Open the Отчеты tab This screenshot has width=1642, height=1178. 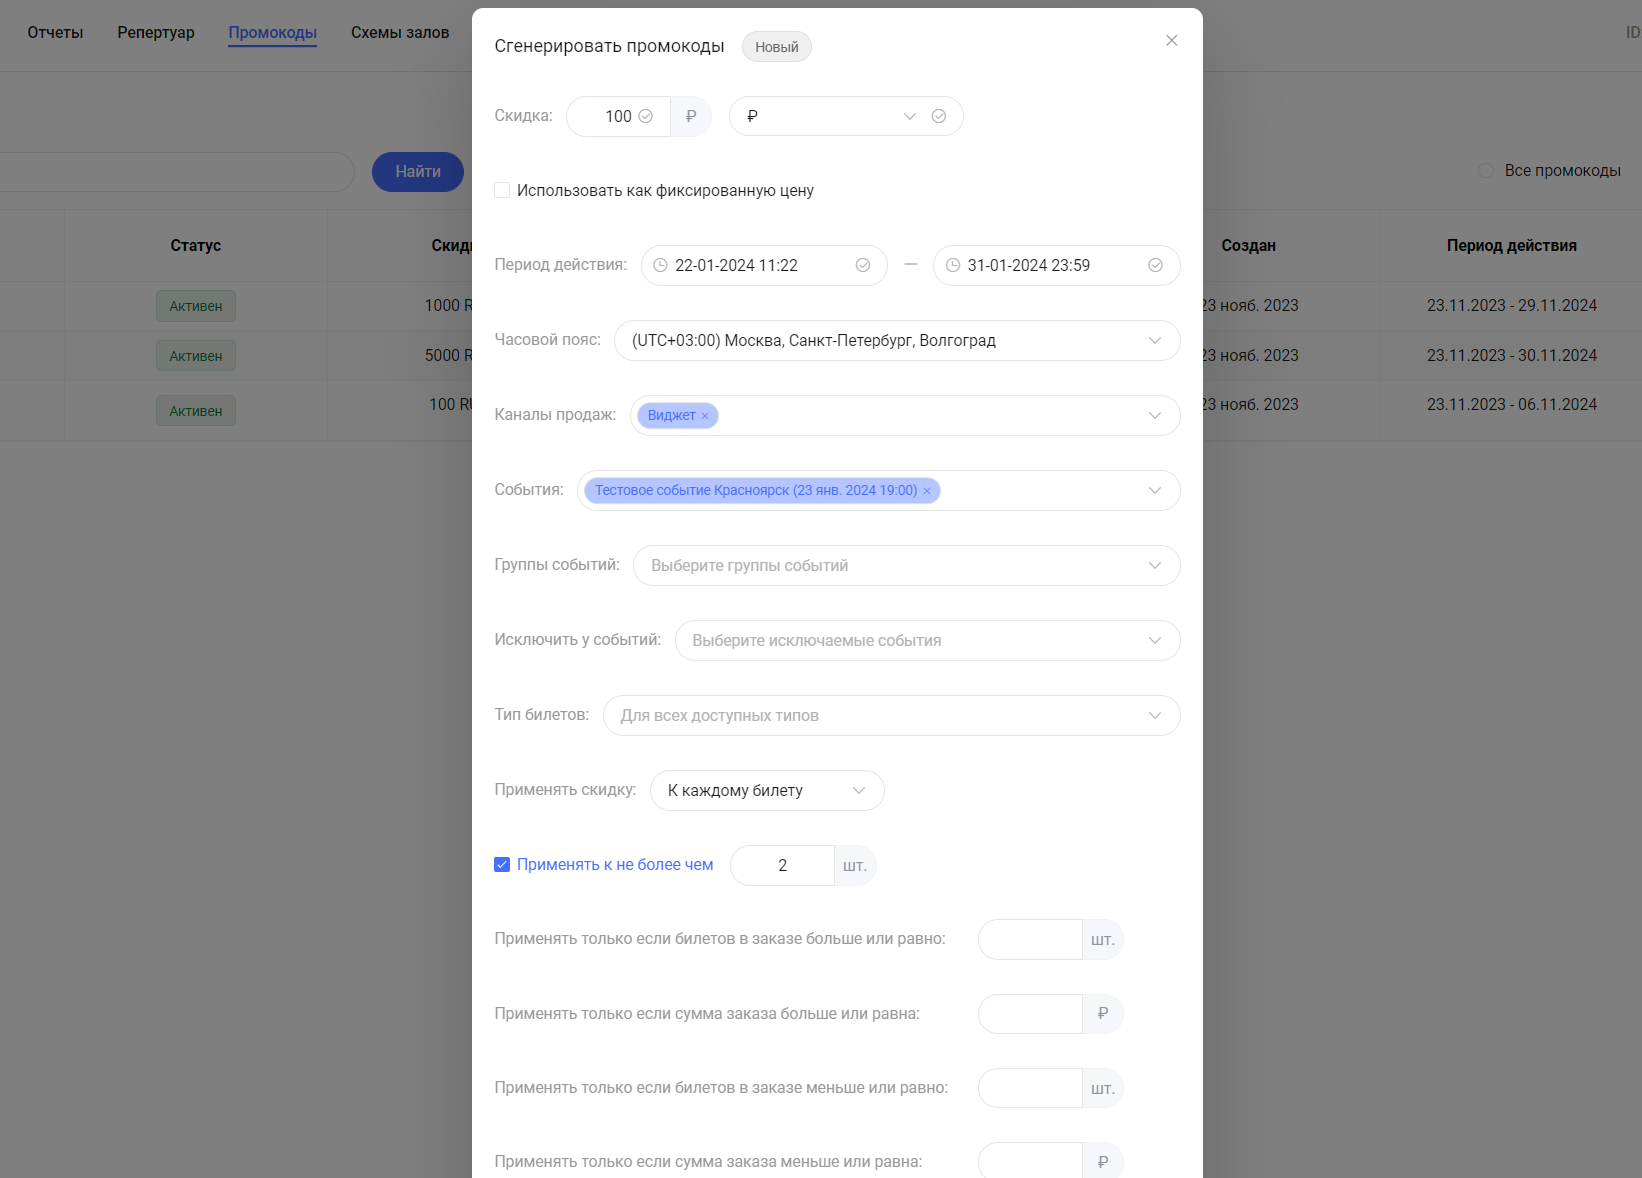(x=55, y=33)
